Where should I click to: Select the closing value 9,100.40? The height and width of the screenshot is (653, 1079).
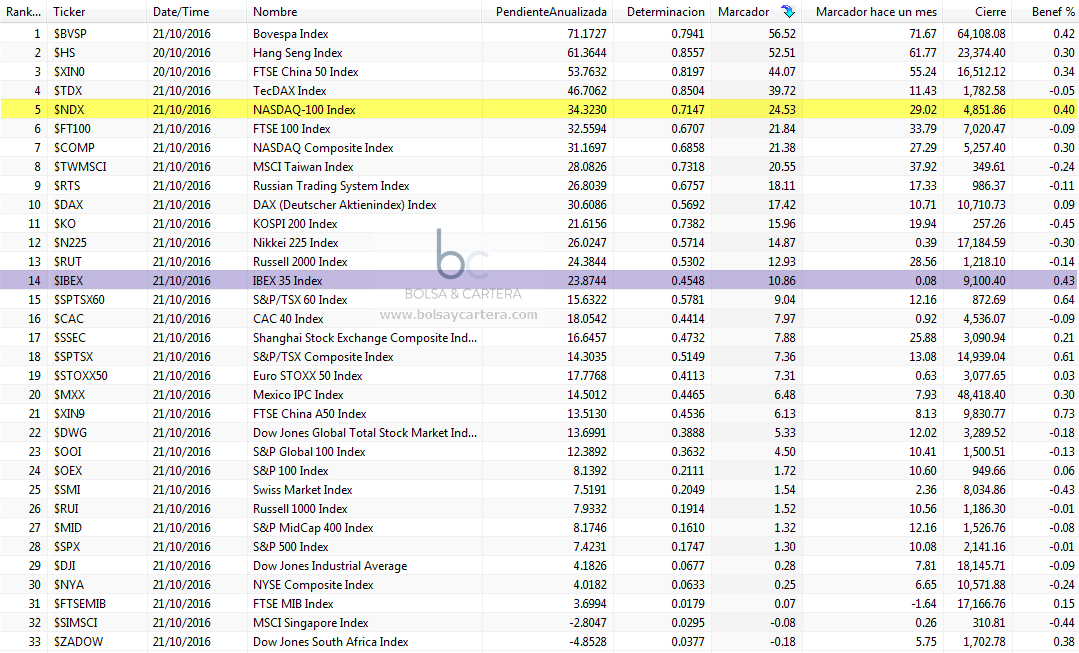(x=984, y=281)
